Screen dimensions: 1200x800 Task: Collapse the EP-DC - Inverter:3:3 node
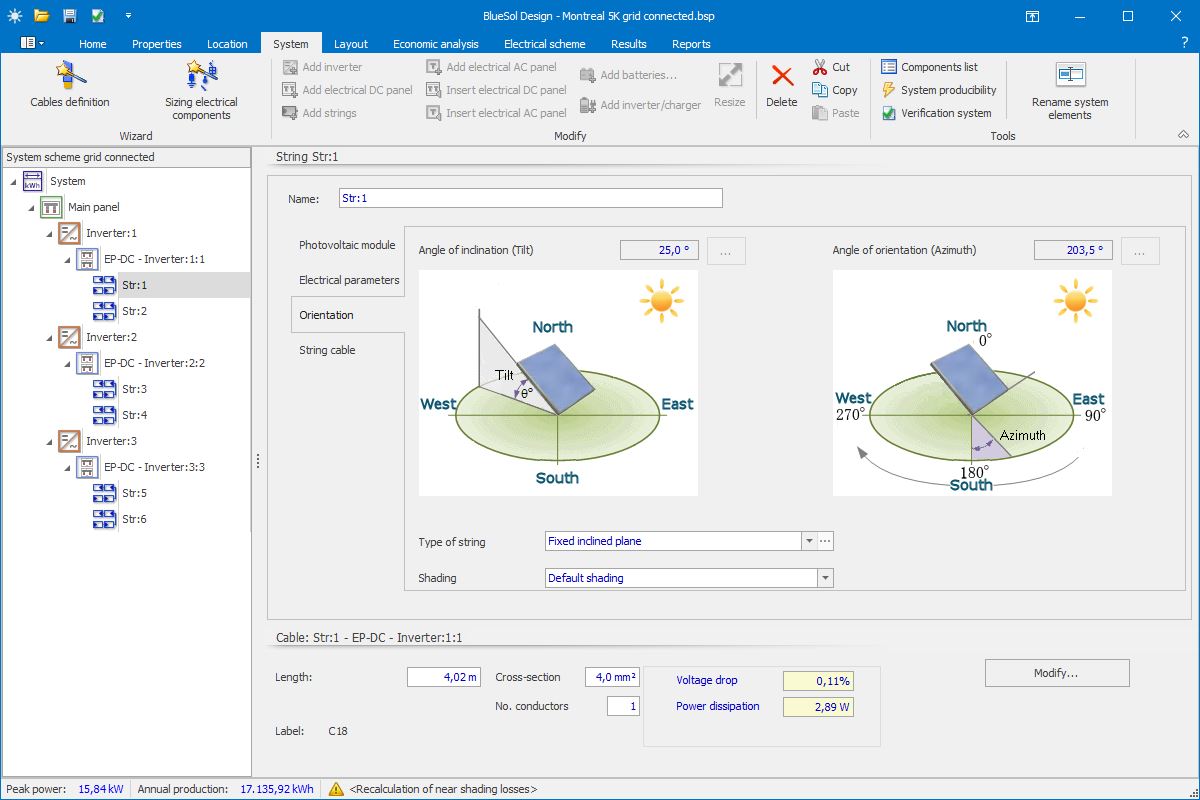click(x=67, y=467)
